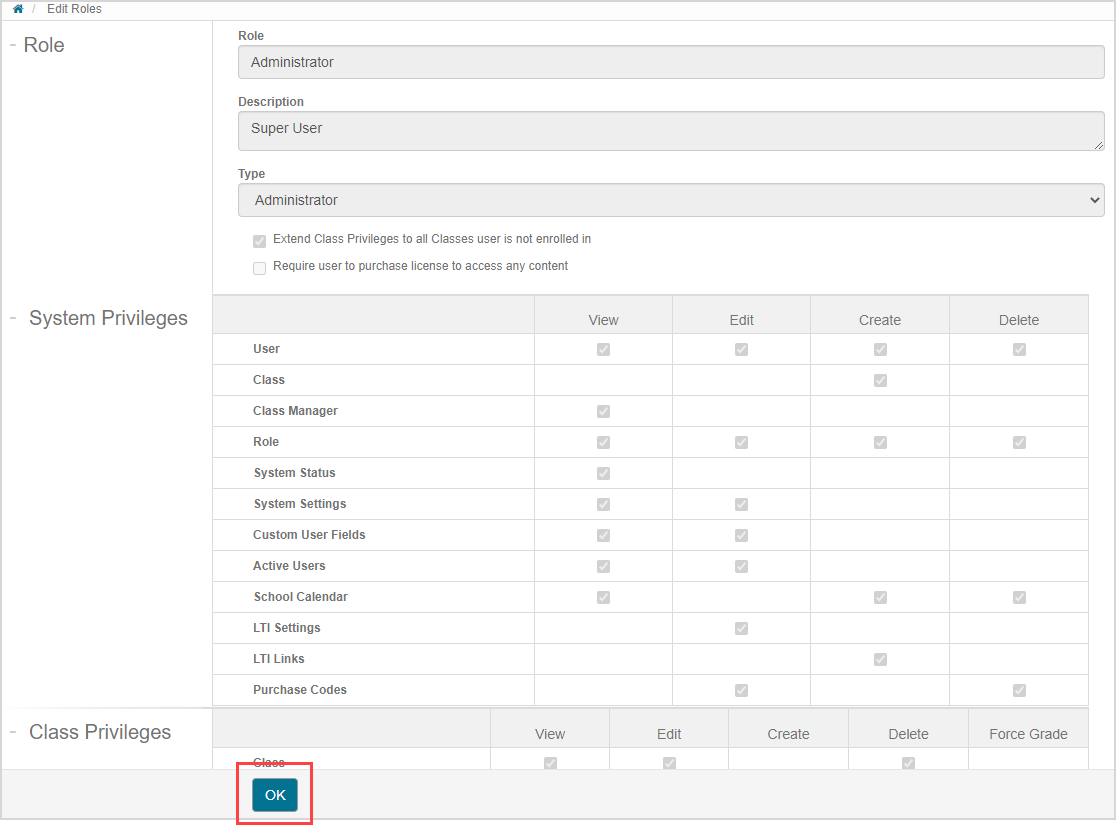The width and height of the screenshot is (1116, 825).
Task: Disable the Custom User Fields Edit privilege
Action: 741,535
